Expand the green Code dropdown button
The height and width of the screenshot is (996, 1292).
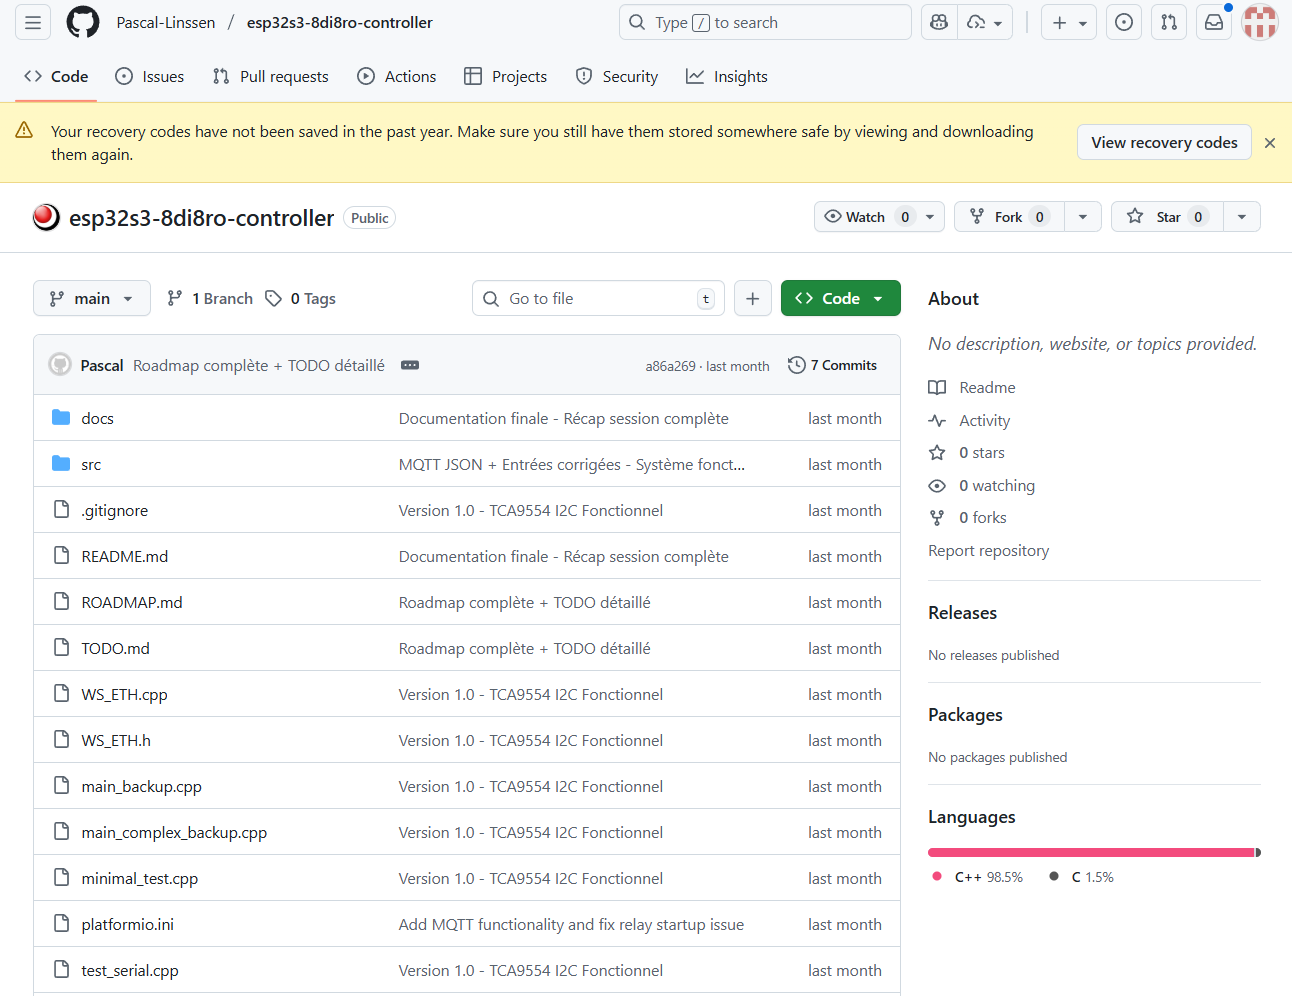pyautogui.click(x=840, y=298)
